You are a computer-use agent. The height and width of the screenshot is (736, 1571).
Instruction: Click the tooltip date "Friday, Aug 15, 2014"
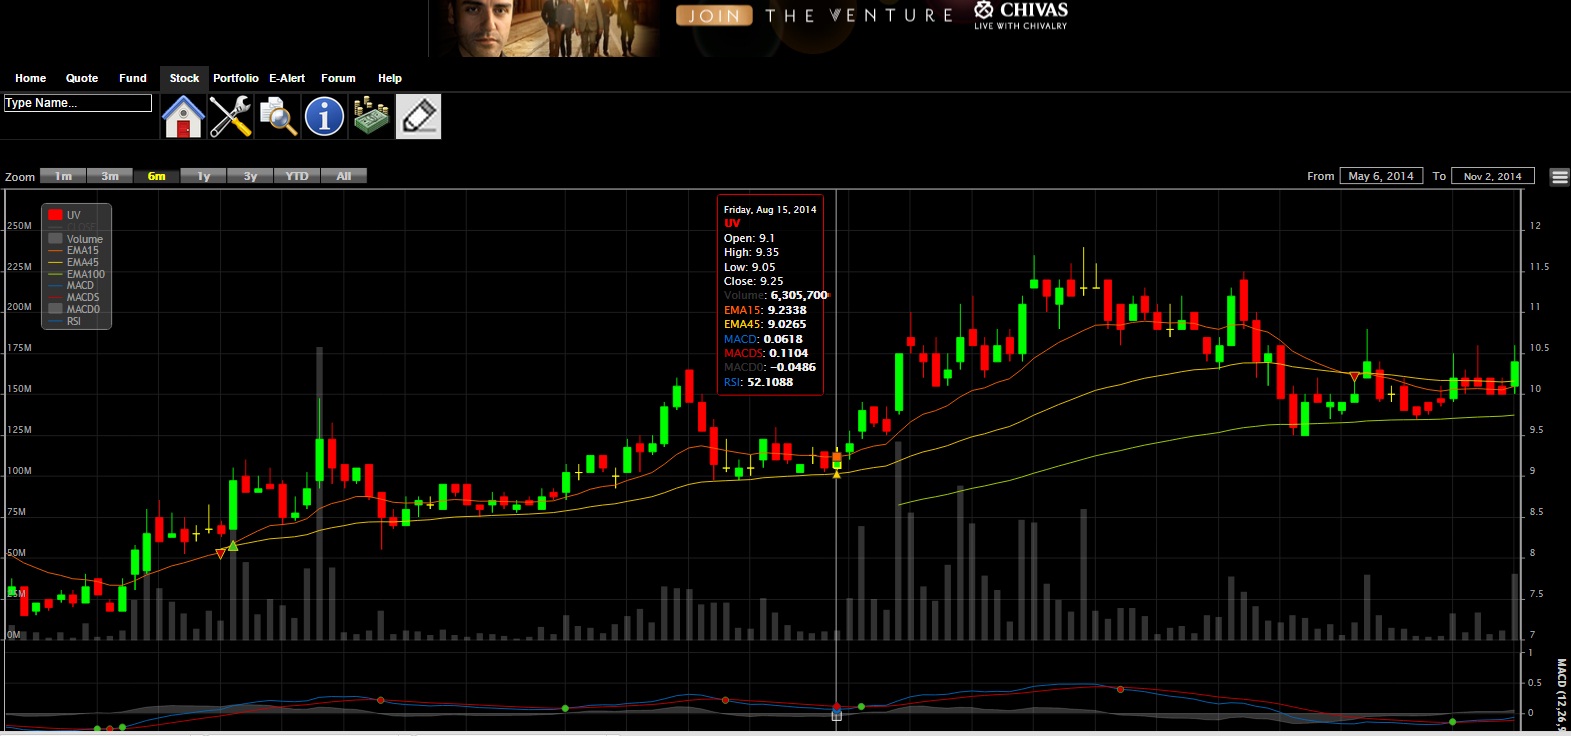tap(770, 210)
